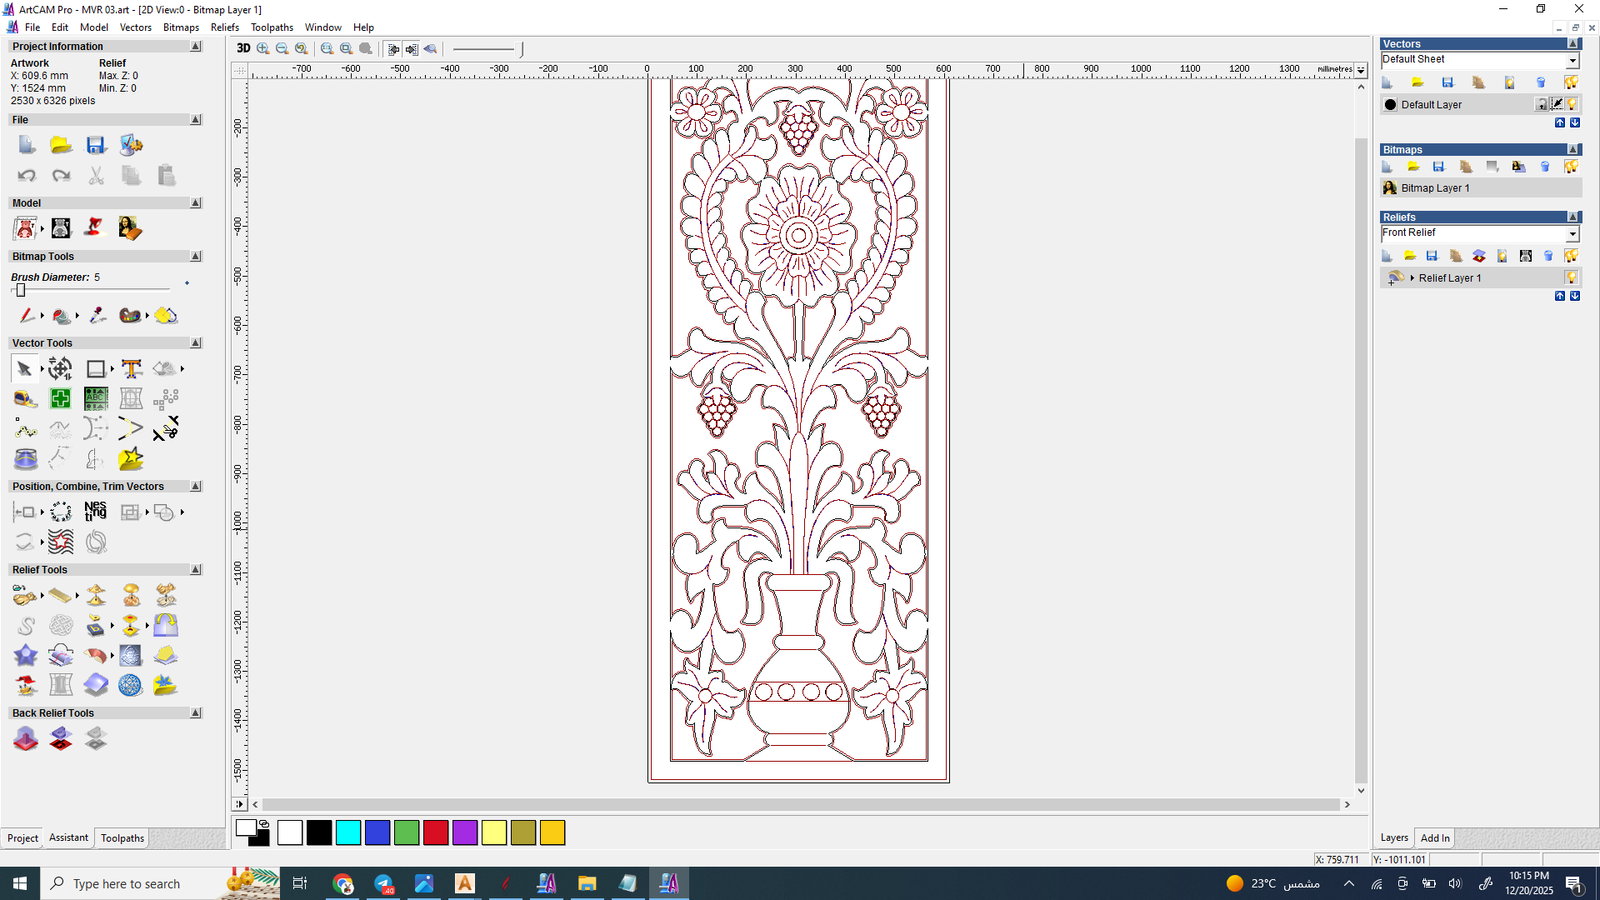The image size is (1600, 900).
Task: Click the Save floppy icon in File section
Action: 96,145
